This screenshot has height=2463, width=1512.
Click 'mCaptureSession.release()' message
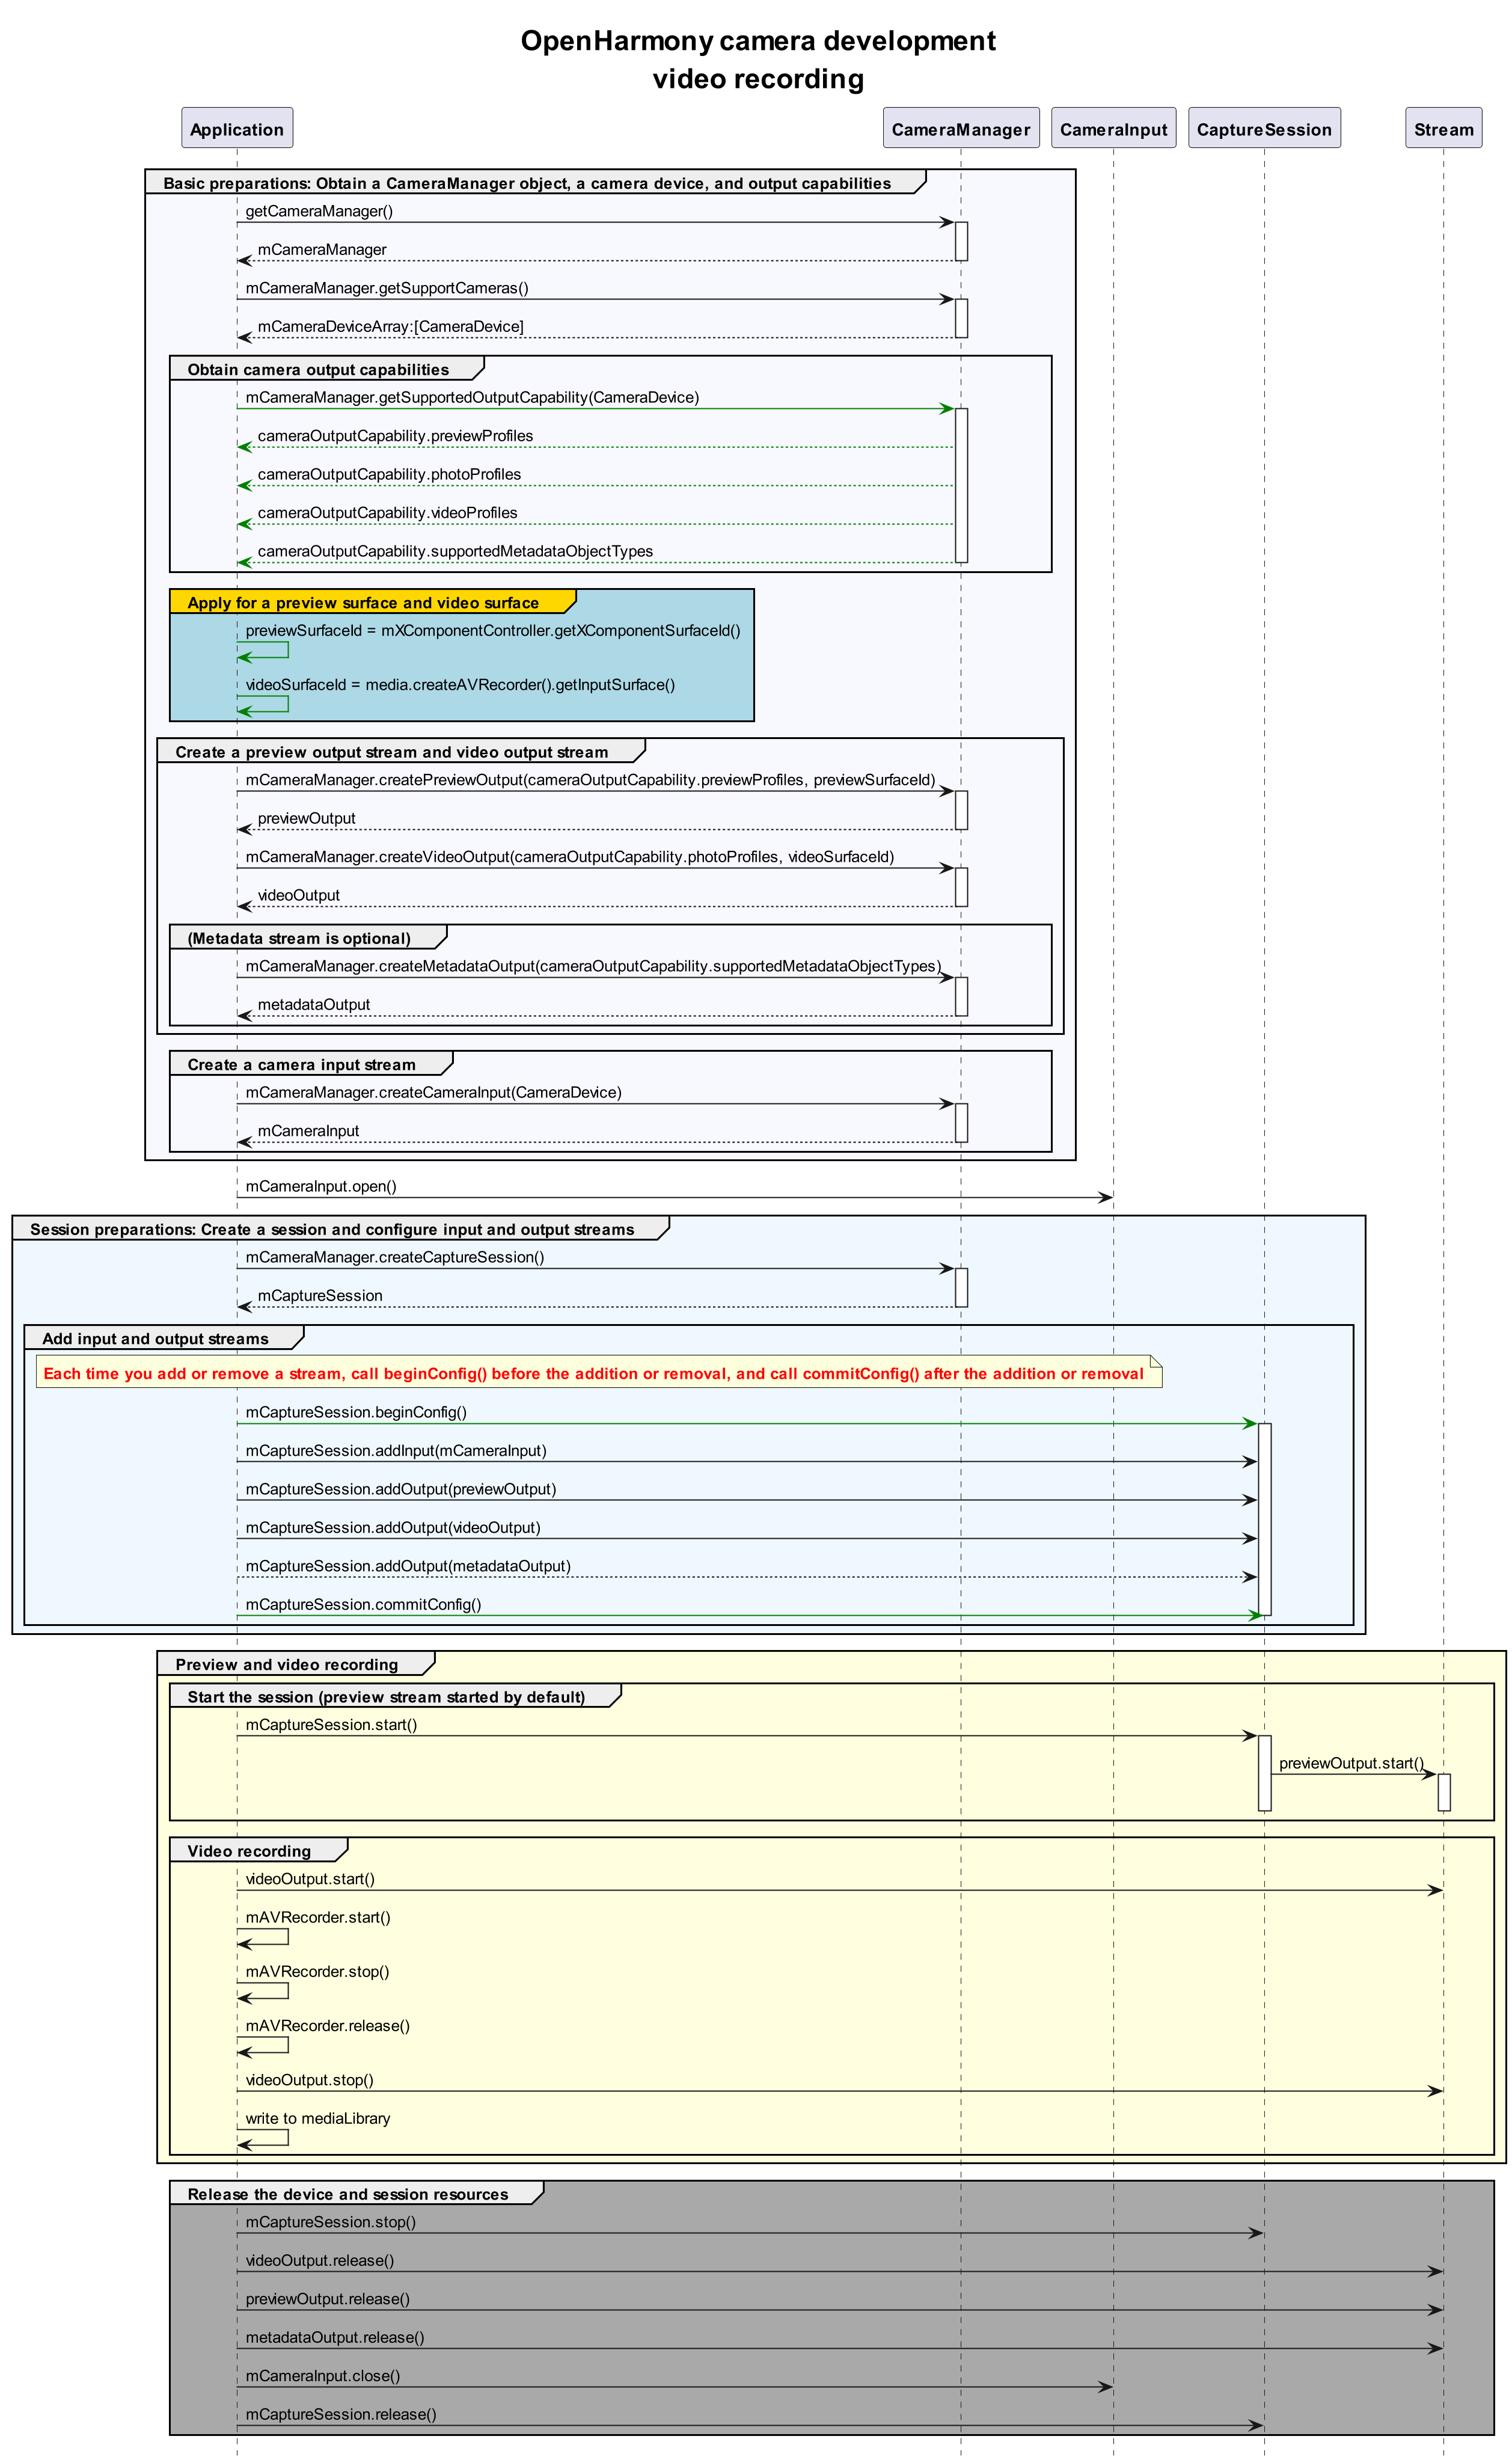click(x=341, y=2415)
